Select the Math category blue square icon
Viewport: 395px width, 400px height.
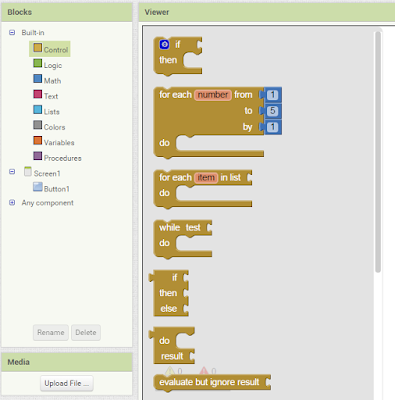click(38, 79)
